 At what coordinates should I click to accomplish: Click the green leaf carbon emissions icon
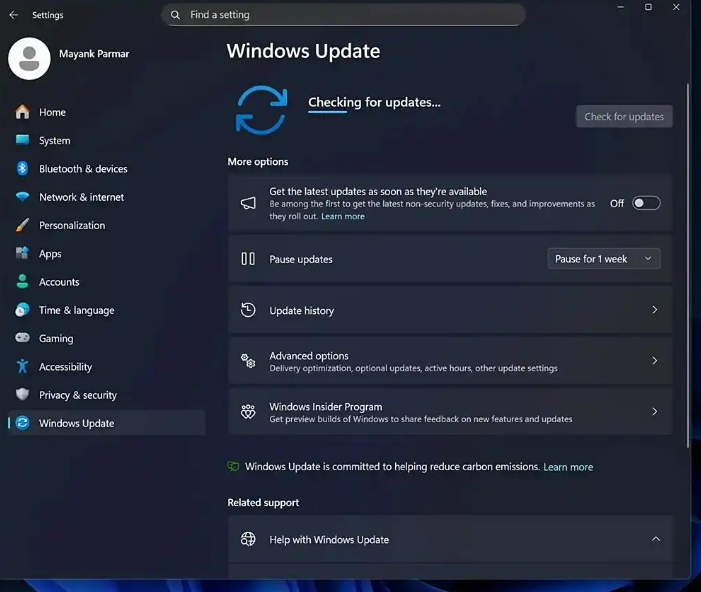[233, 466]
